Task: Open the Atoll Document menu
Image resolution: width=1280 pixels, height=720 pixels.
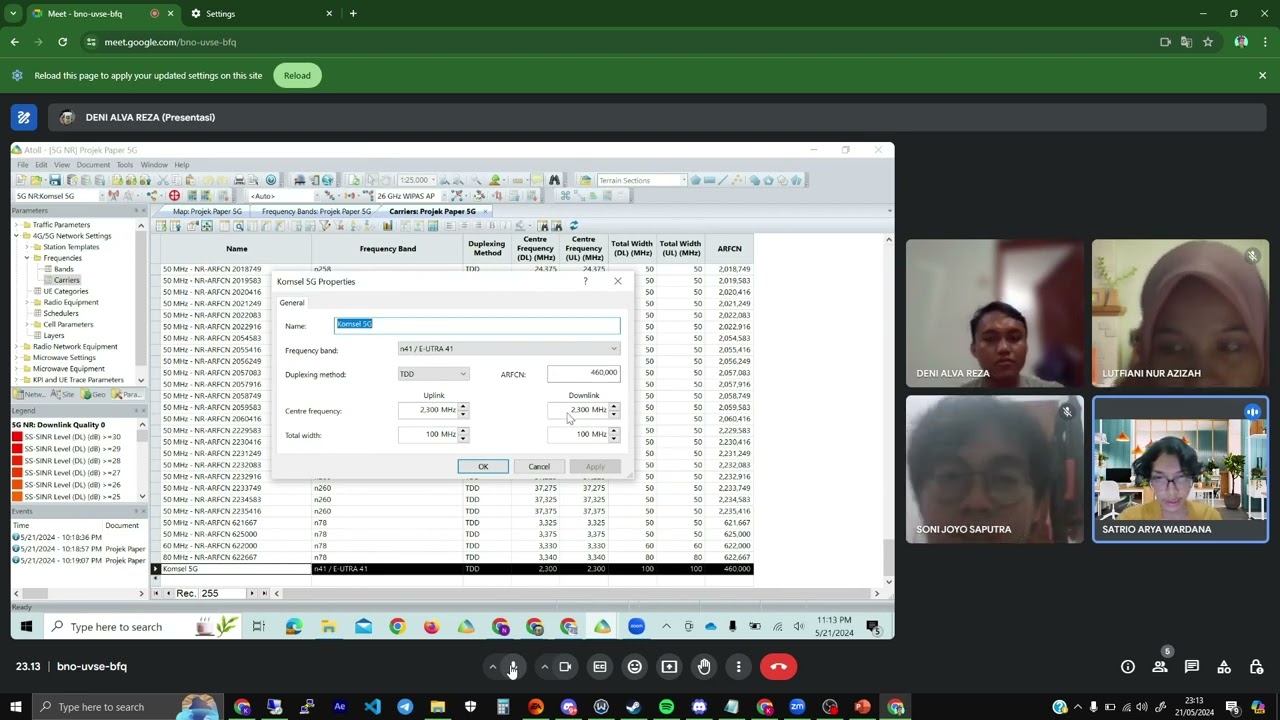Action: coord(93,165)
